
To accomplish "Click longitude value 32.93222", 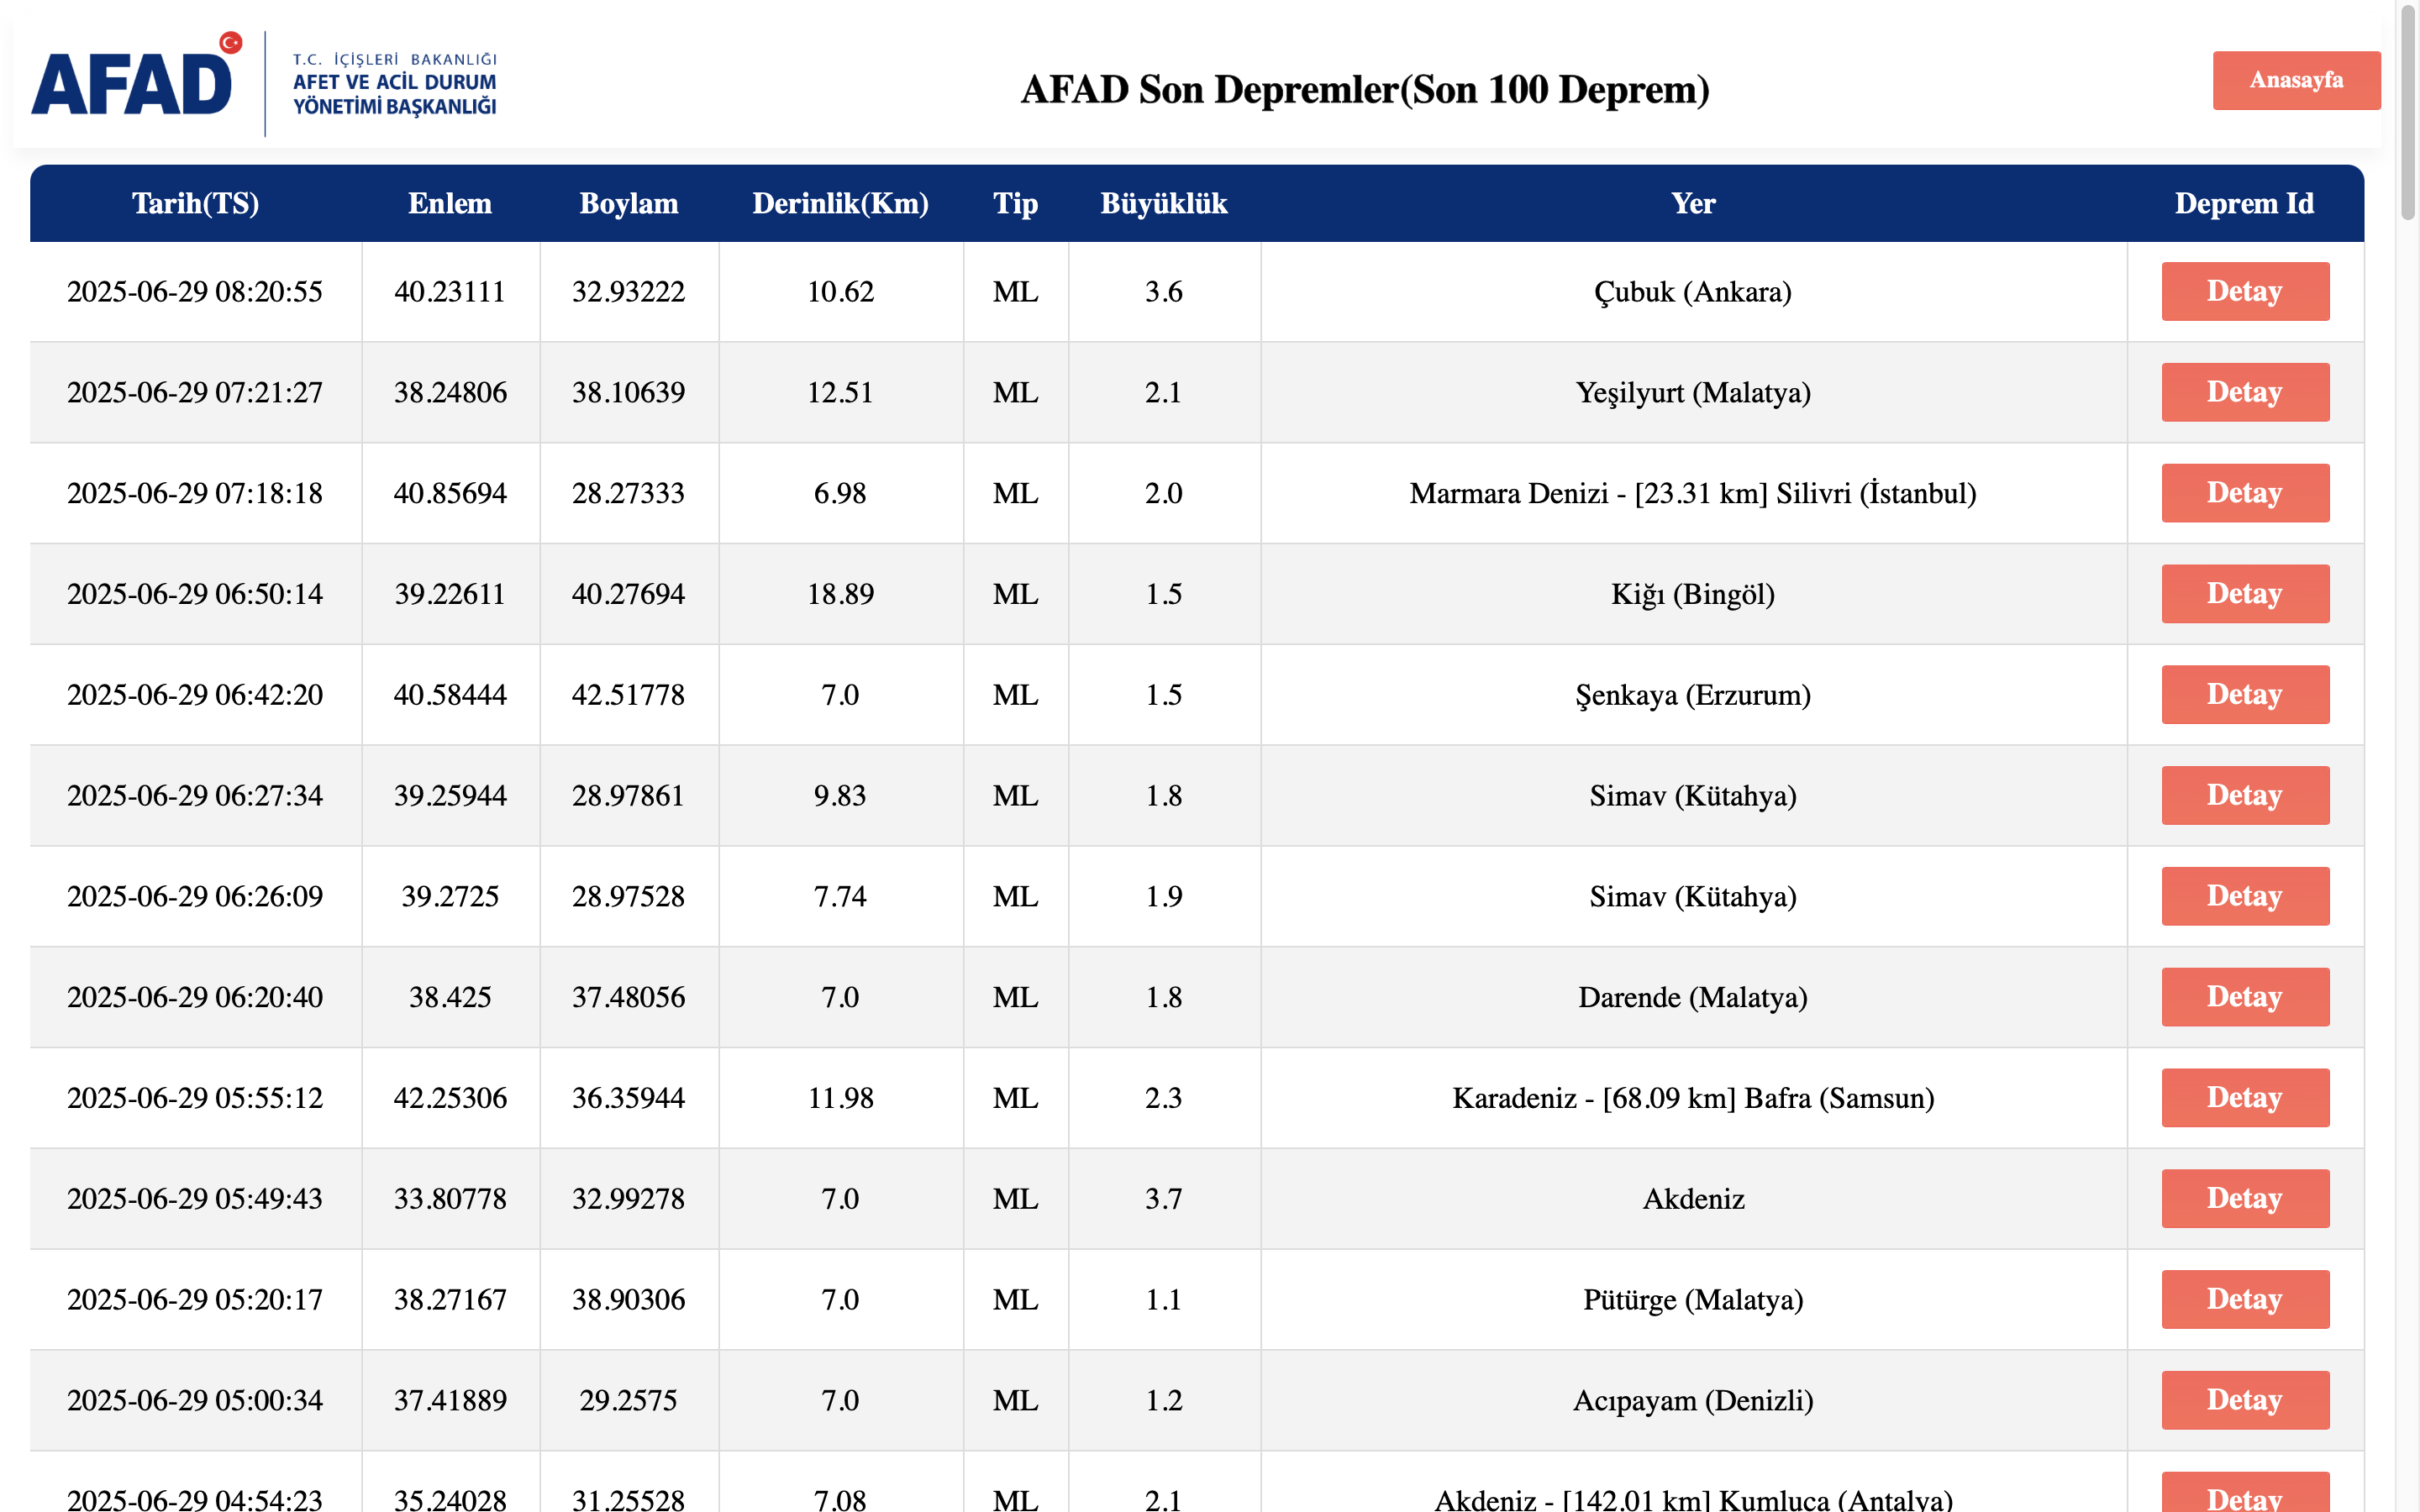I will (629, 292).
